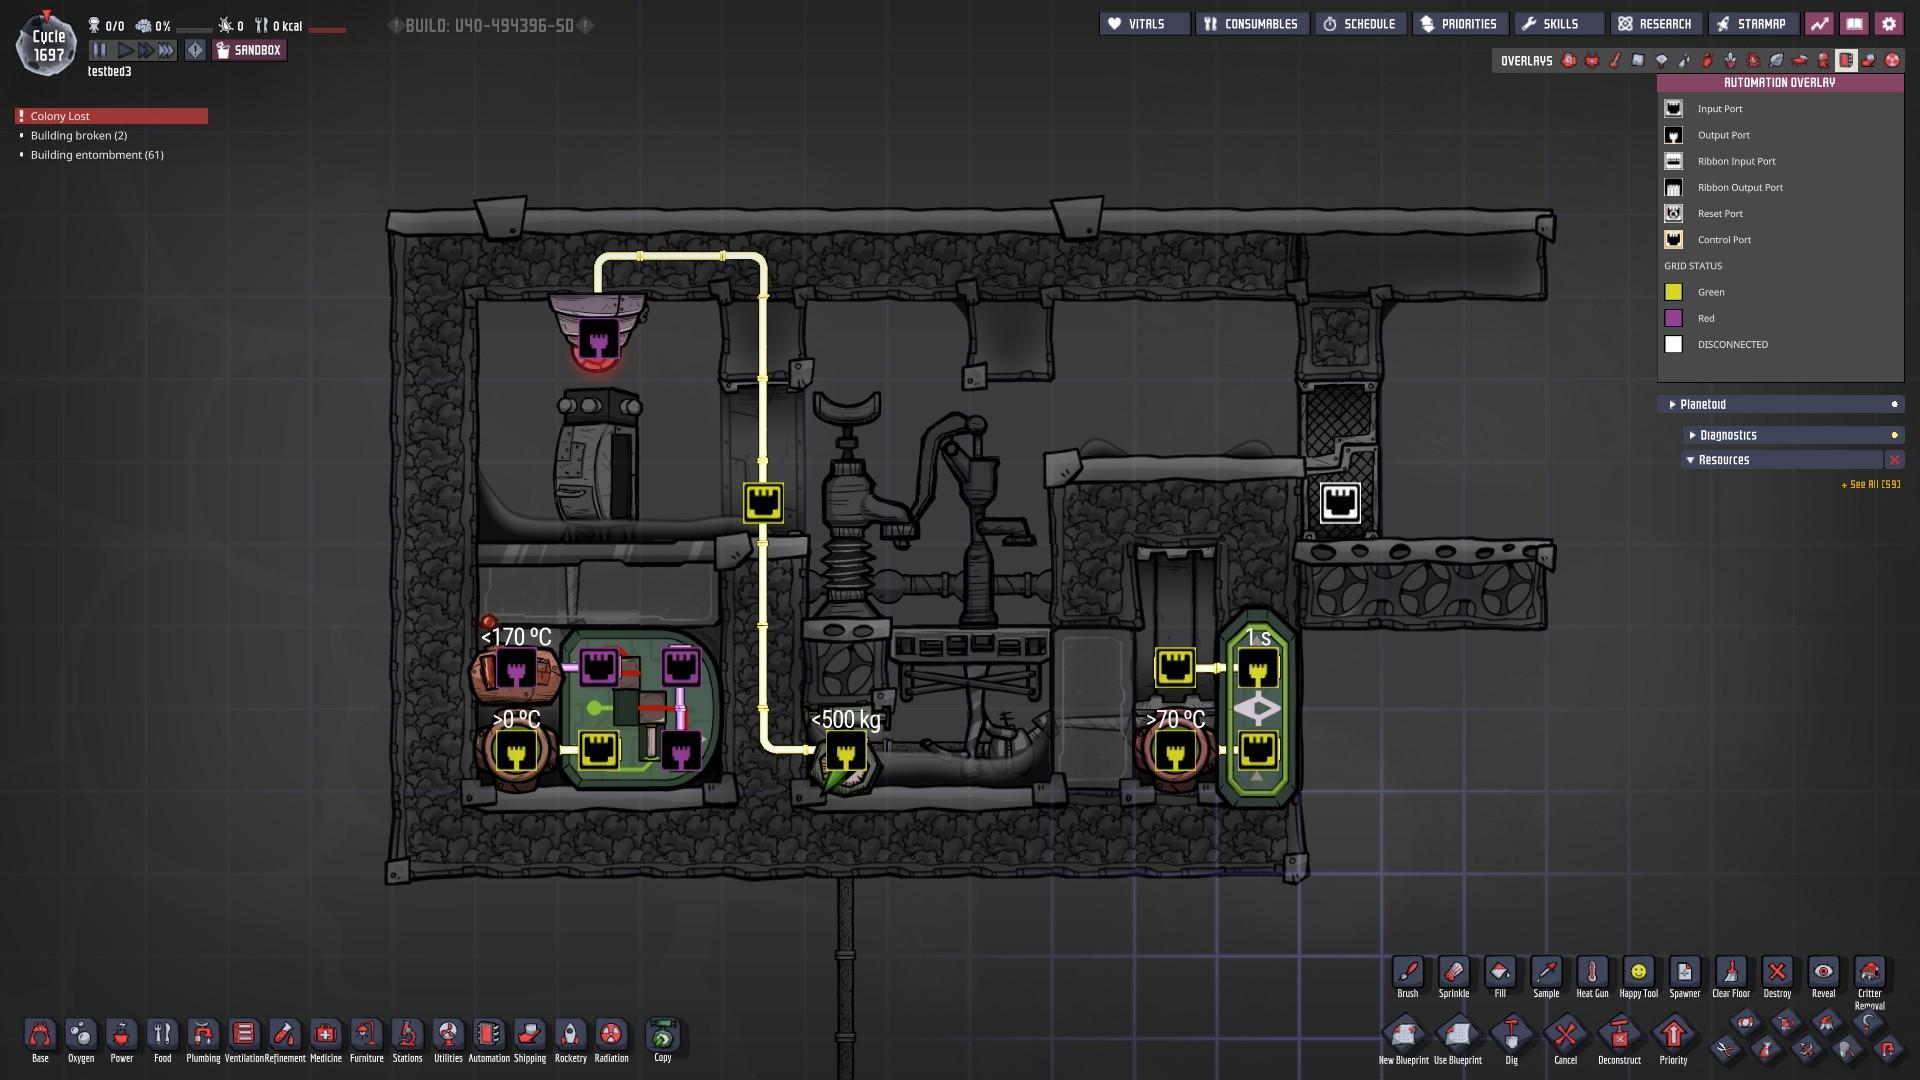Toggle the Sandbox mode button

click(x=249, y=50)
